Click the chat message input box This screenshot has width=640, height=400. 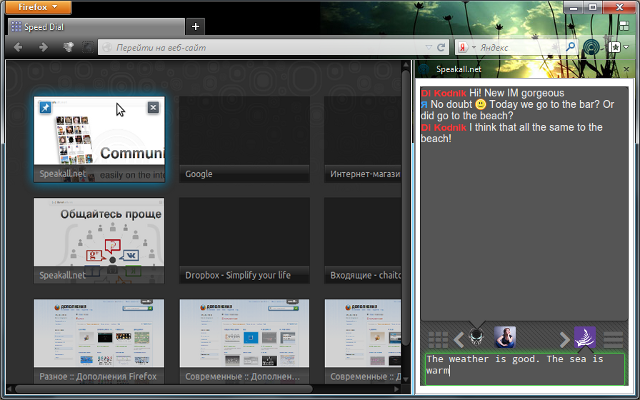click(524, 367)
